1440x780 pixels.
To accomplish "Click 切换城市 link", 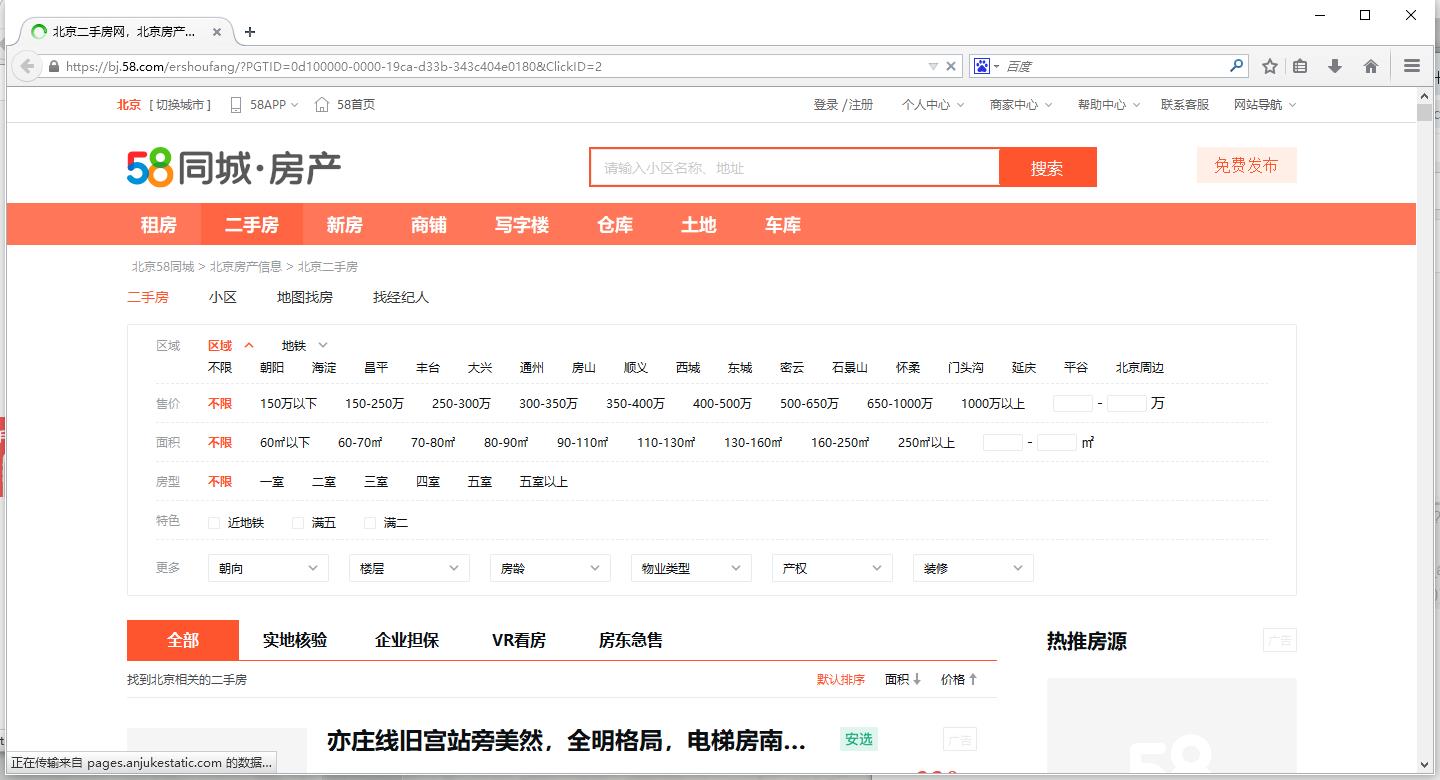I will point(181,104).
